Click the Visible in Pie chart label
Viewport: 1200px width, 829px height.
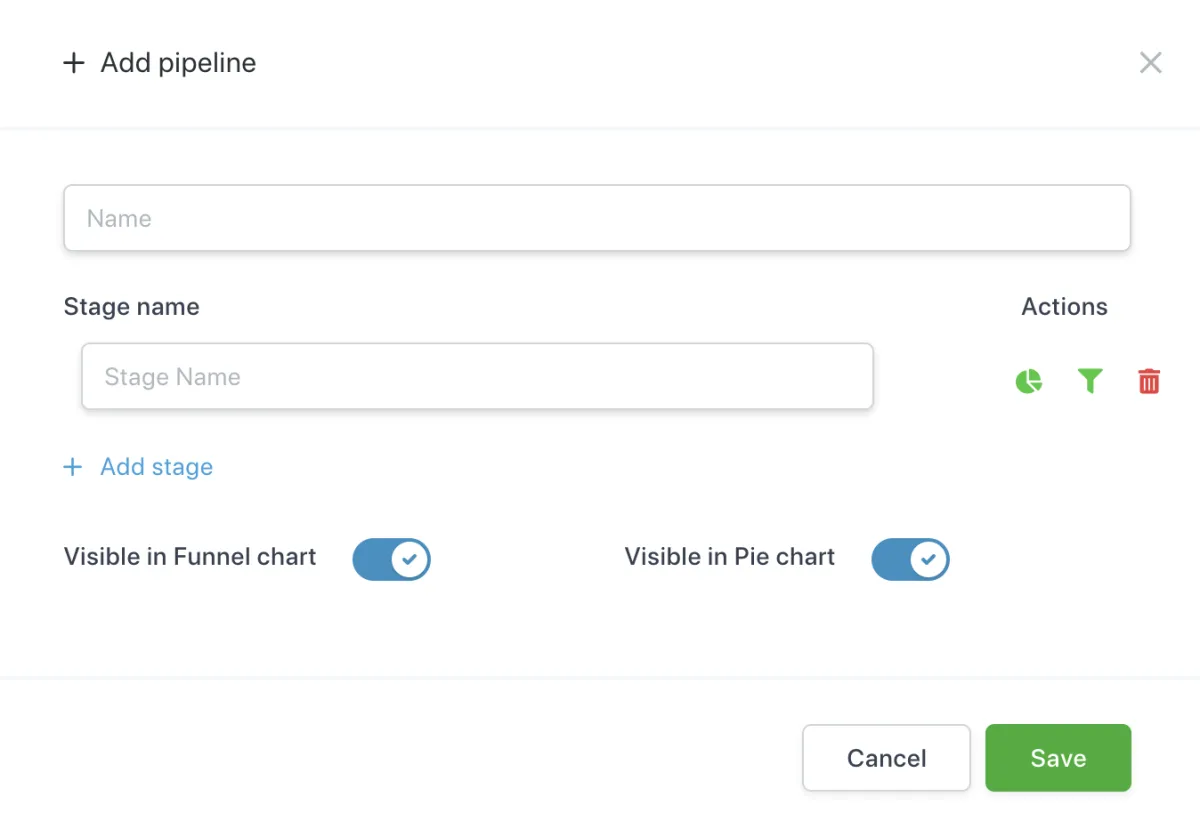[x=730, y=557]
